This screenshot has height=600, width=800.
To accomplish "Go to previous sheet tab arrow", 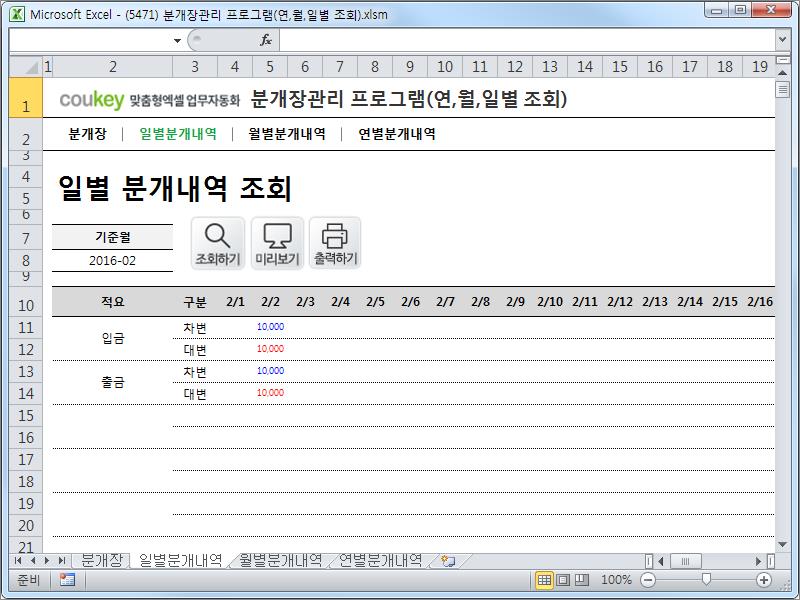I will (x=33, y=561).
